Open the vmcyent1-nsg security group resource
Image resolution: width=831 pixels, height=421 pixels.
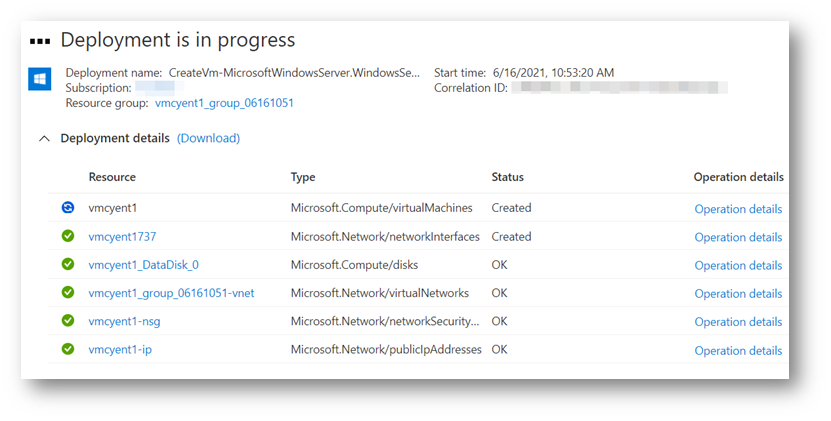pyautogui.click(x=124, y=321)
